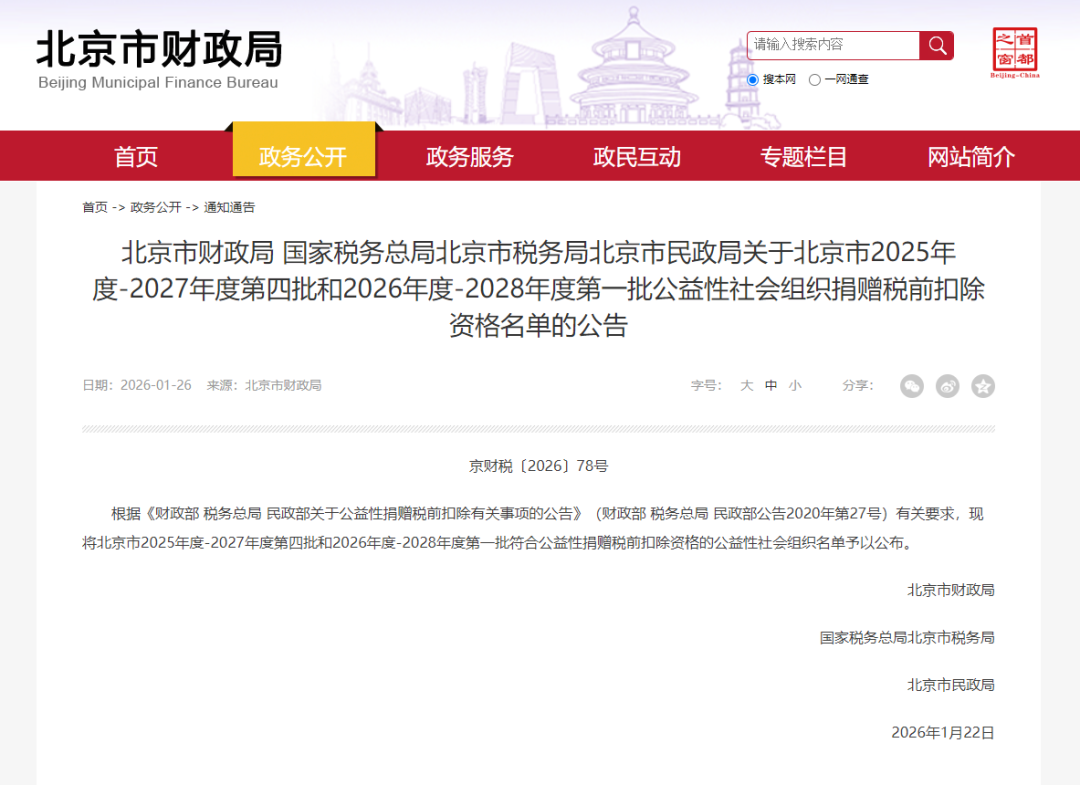This screenshot has height=785, width=1080.
Task: Set font size to 小
Action: pos(795,386)
